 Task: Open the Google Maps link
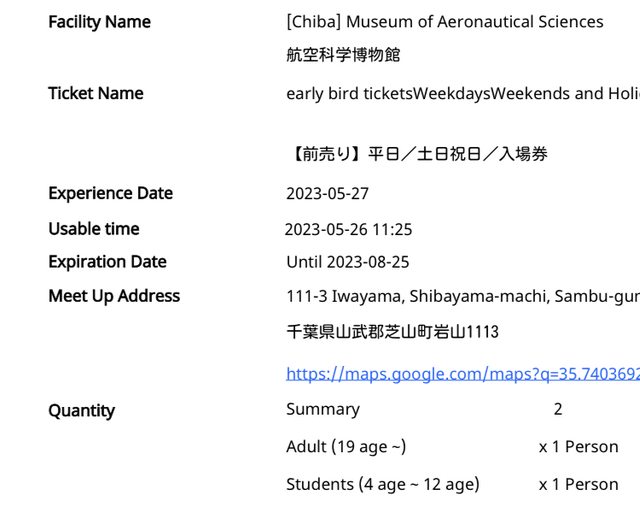coord(462,374)
